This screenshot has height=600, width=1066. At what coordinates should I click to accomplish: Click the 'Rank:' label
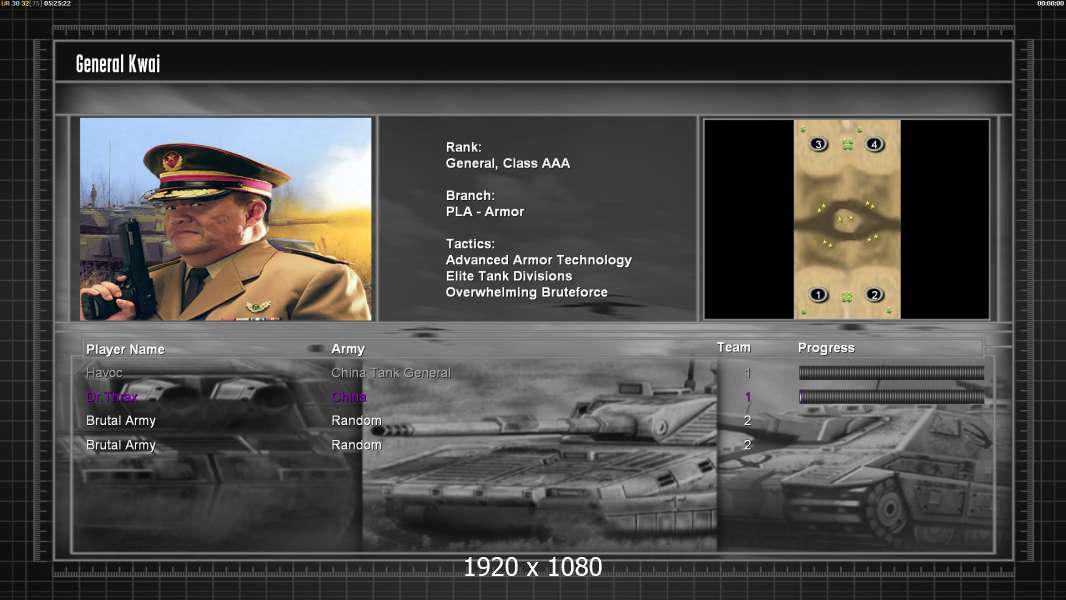pyautogui.click(x=464, y=147)
